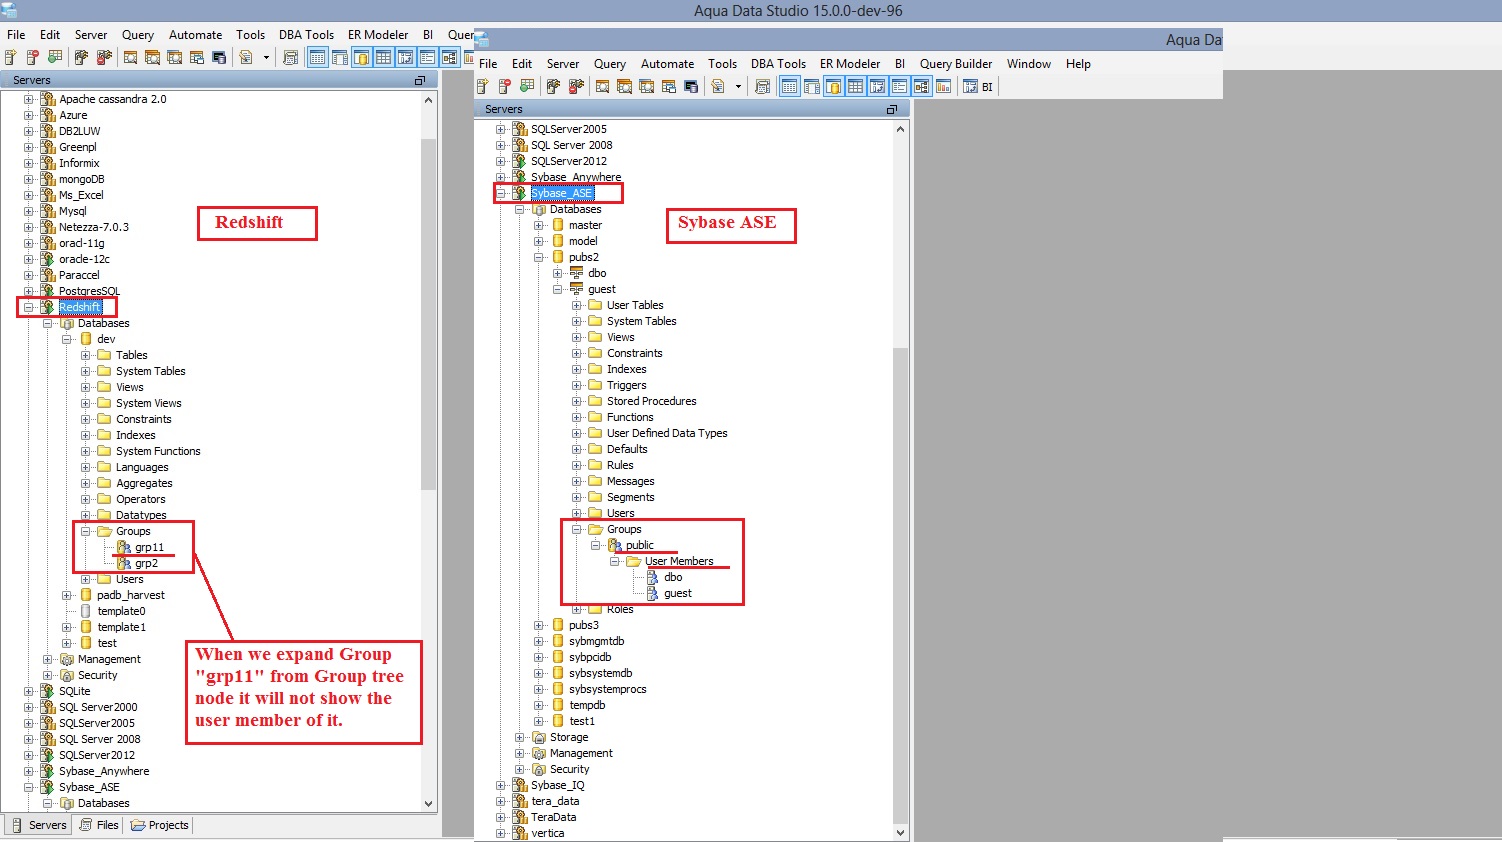
Task: Toggle second panel layout button in right window toolbar
Action: pyautogui.click(x=812, y=87)
